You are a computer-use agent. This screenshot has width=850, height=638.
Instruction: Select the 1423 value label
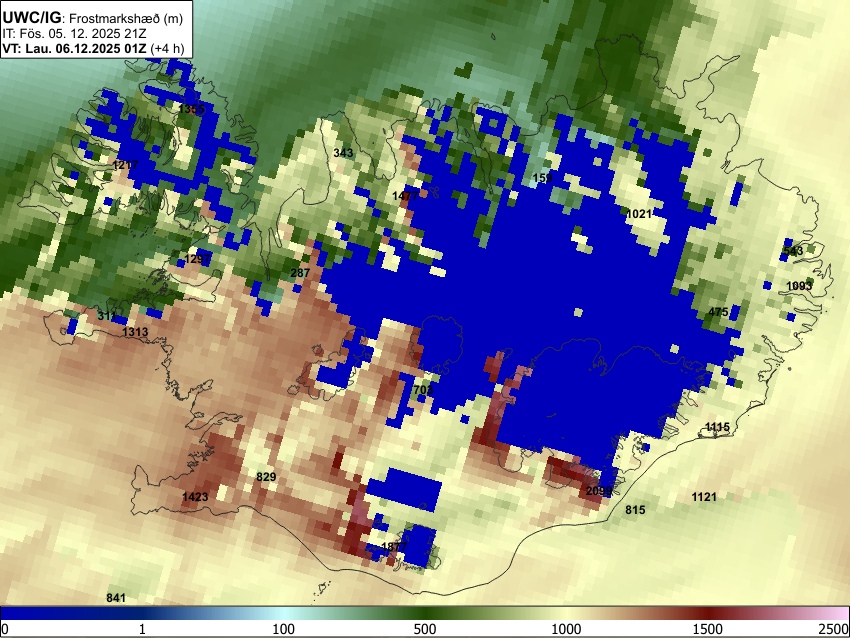point(195,497)
